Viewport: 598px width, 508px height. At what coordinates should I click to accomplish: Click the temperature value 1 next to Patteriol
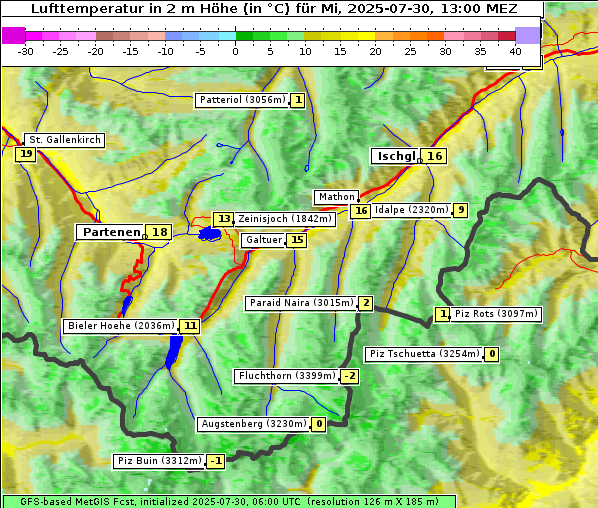[x=298, y=100]
